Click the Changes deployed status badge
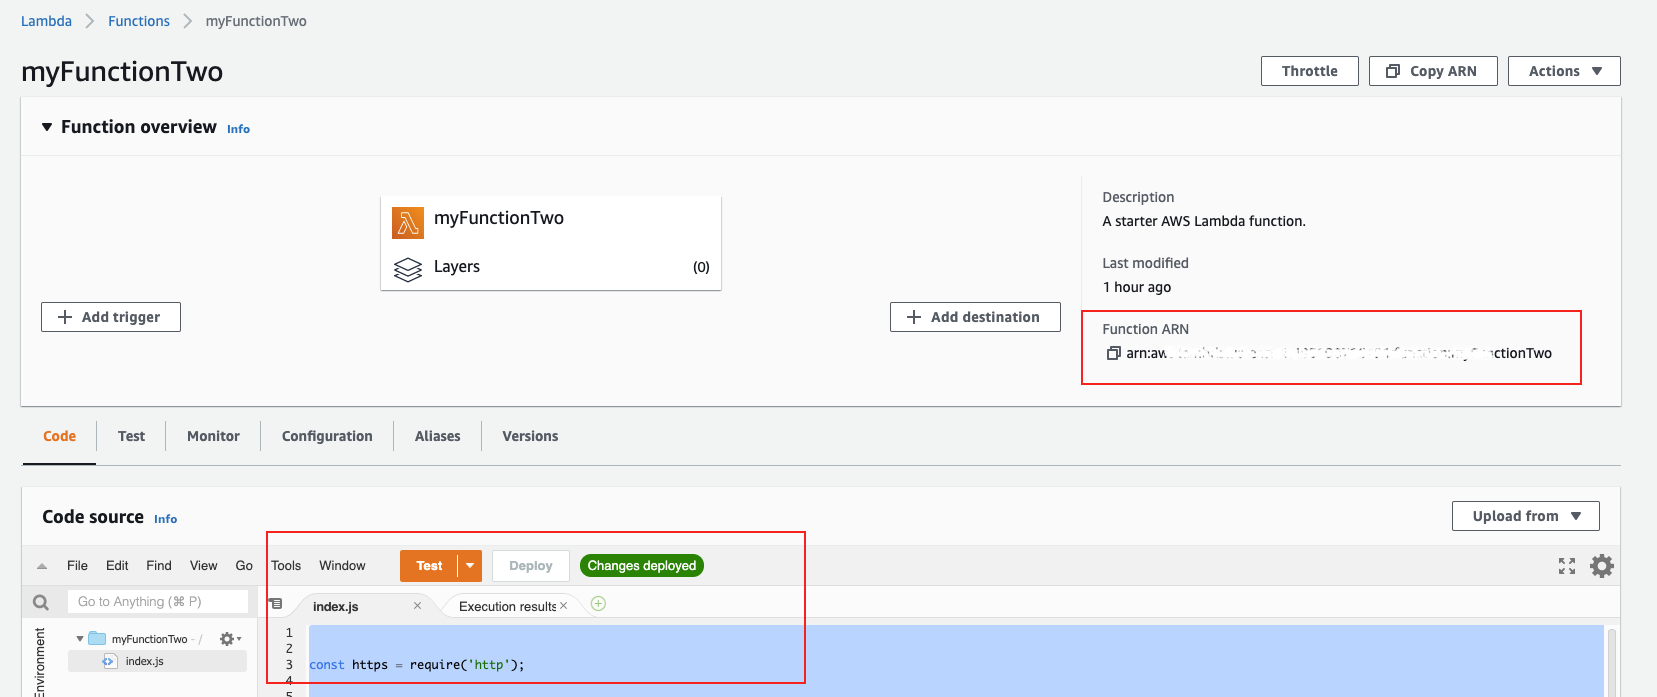This screenshot has width=1657, height=697. tap(642, 566)
